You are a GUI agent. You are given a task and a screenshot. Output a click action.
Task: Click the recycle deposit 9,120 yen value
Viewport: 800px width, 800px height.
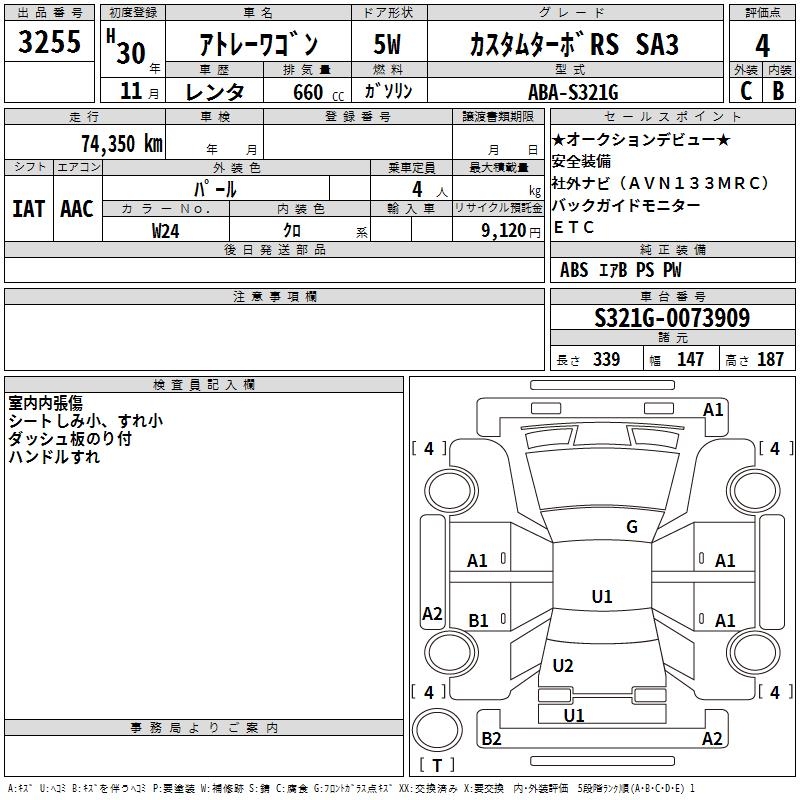tap(503, 230)
